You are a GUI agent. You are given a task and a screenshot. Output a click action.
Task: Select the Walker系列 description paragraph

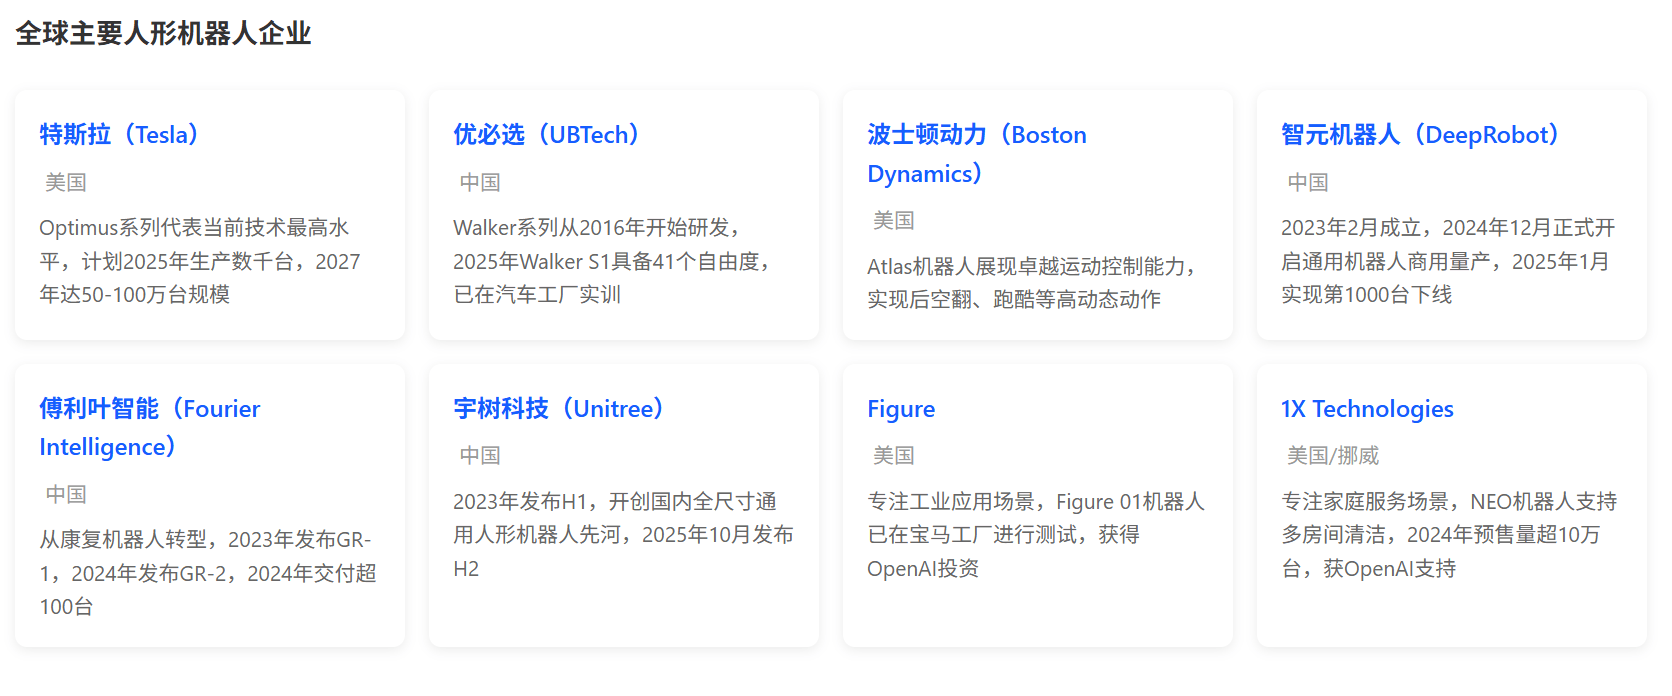tap(612, 261)
